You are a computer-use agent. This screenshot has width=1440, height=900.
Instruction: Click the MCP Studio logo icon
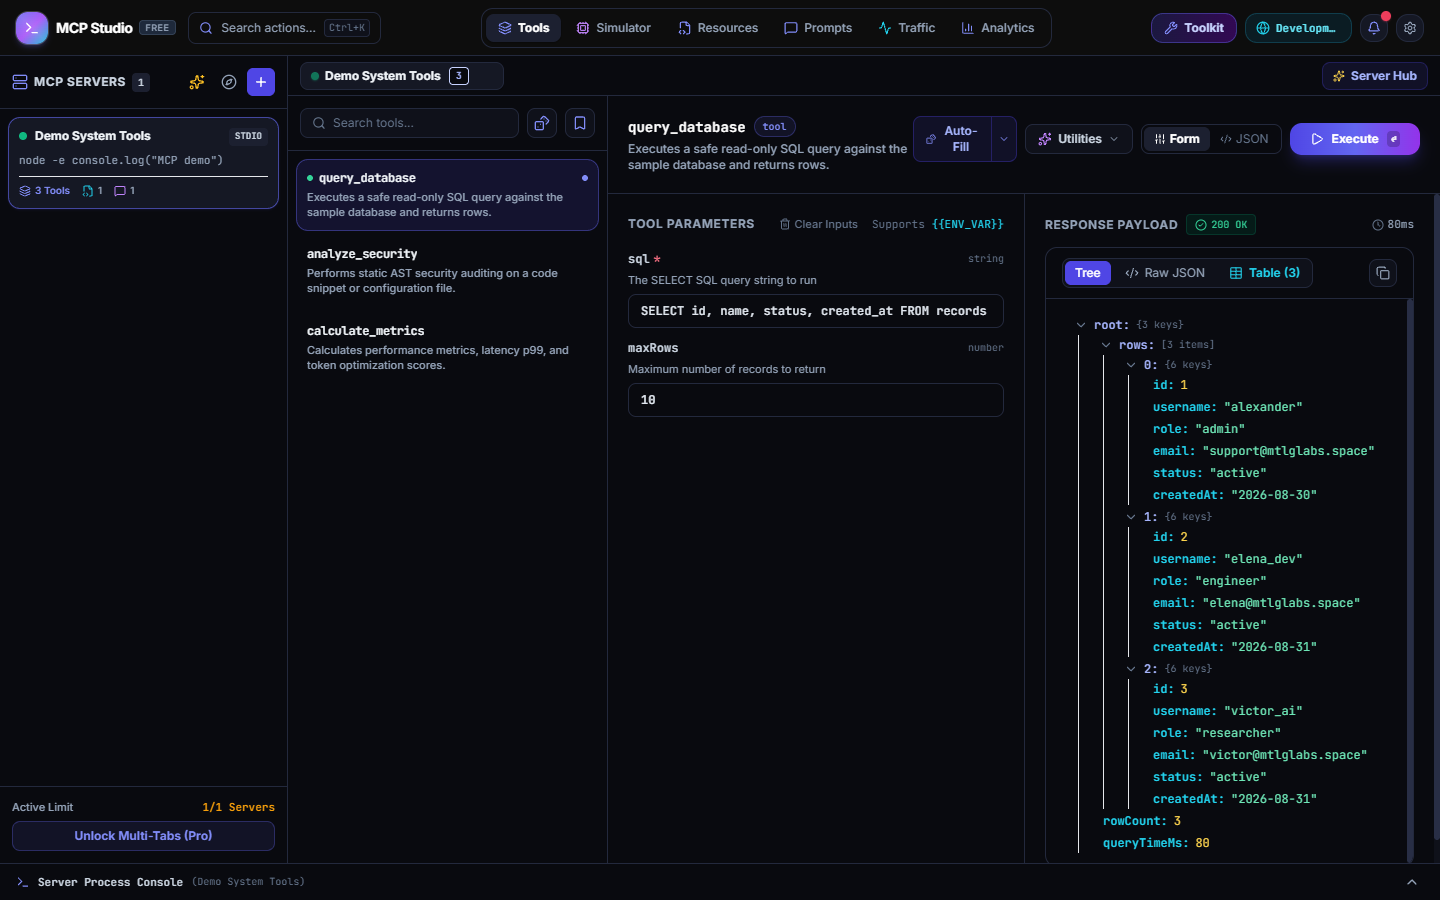pyautogui.click(x=32, y=28)
